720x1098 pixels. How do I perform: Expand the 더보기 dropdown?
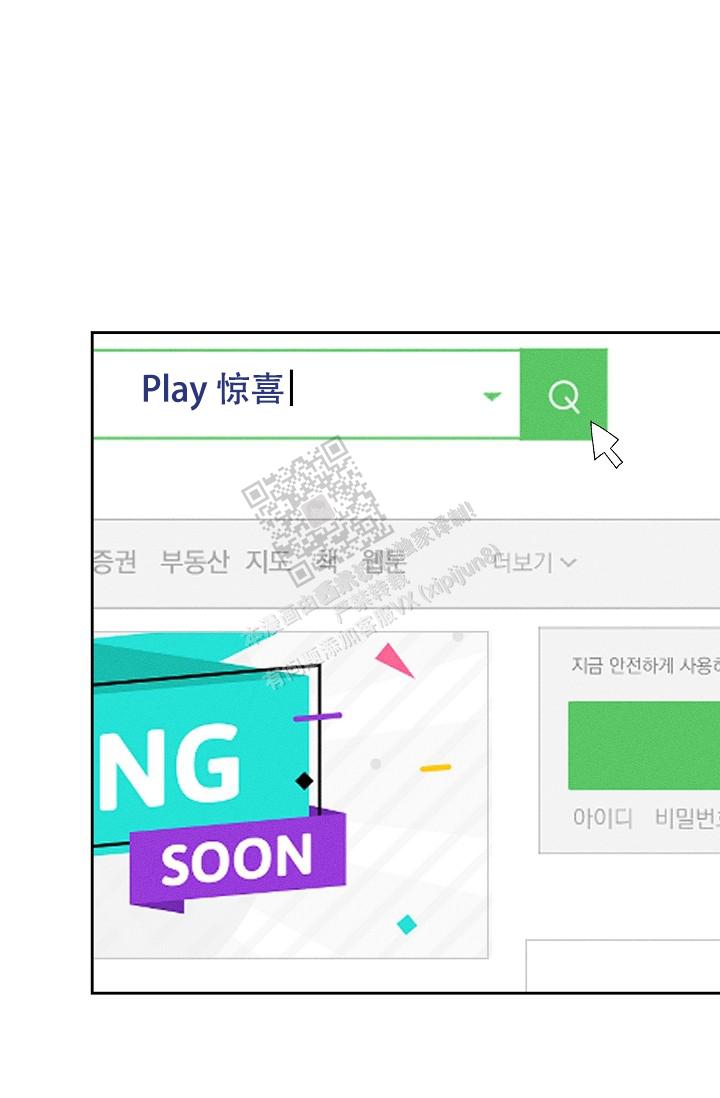534,562
